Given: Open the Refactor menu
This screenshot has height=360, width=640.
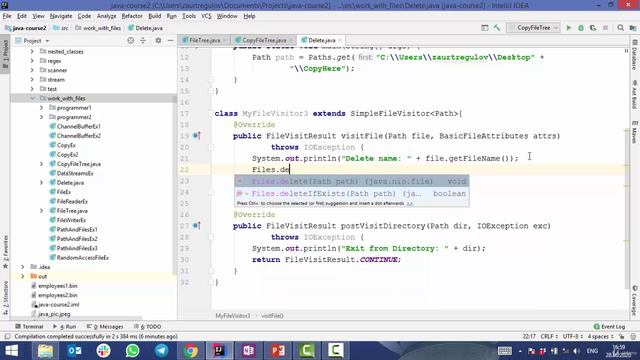Looking at the screenshot, I should point(132,16).
